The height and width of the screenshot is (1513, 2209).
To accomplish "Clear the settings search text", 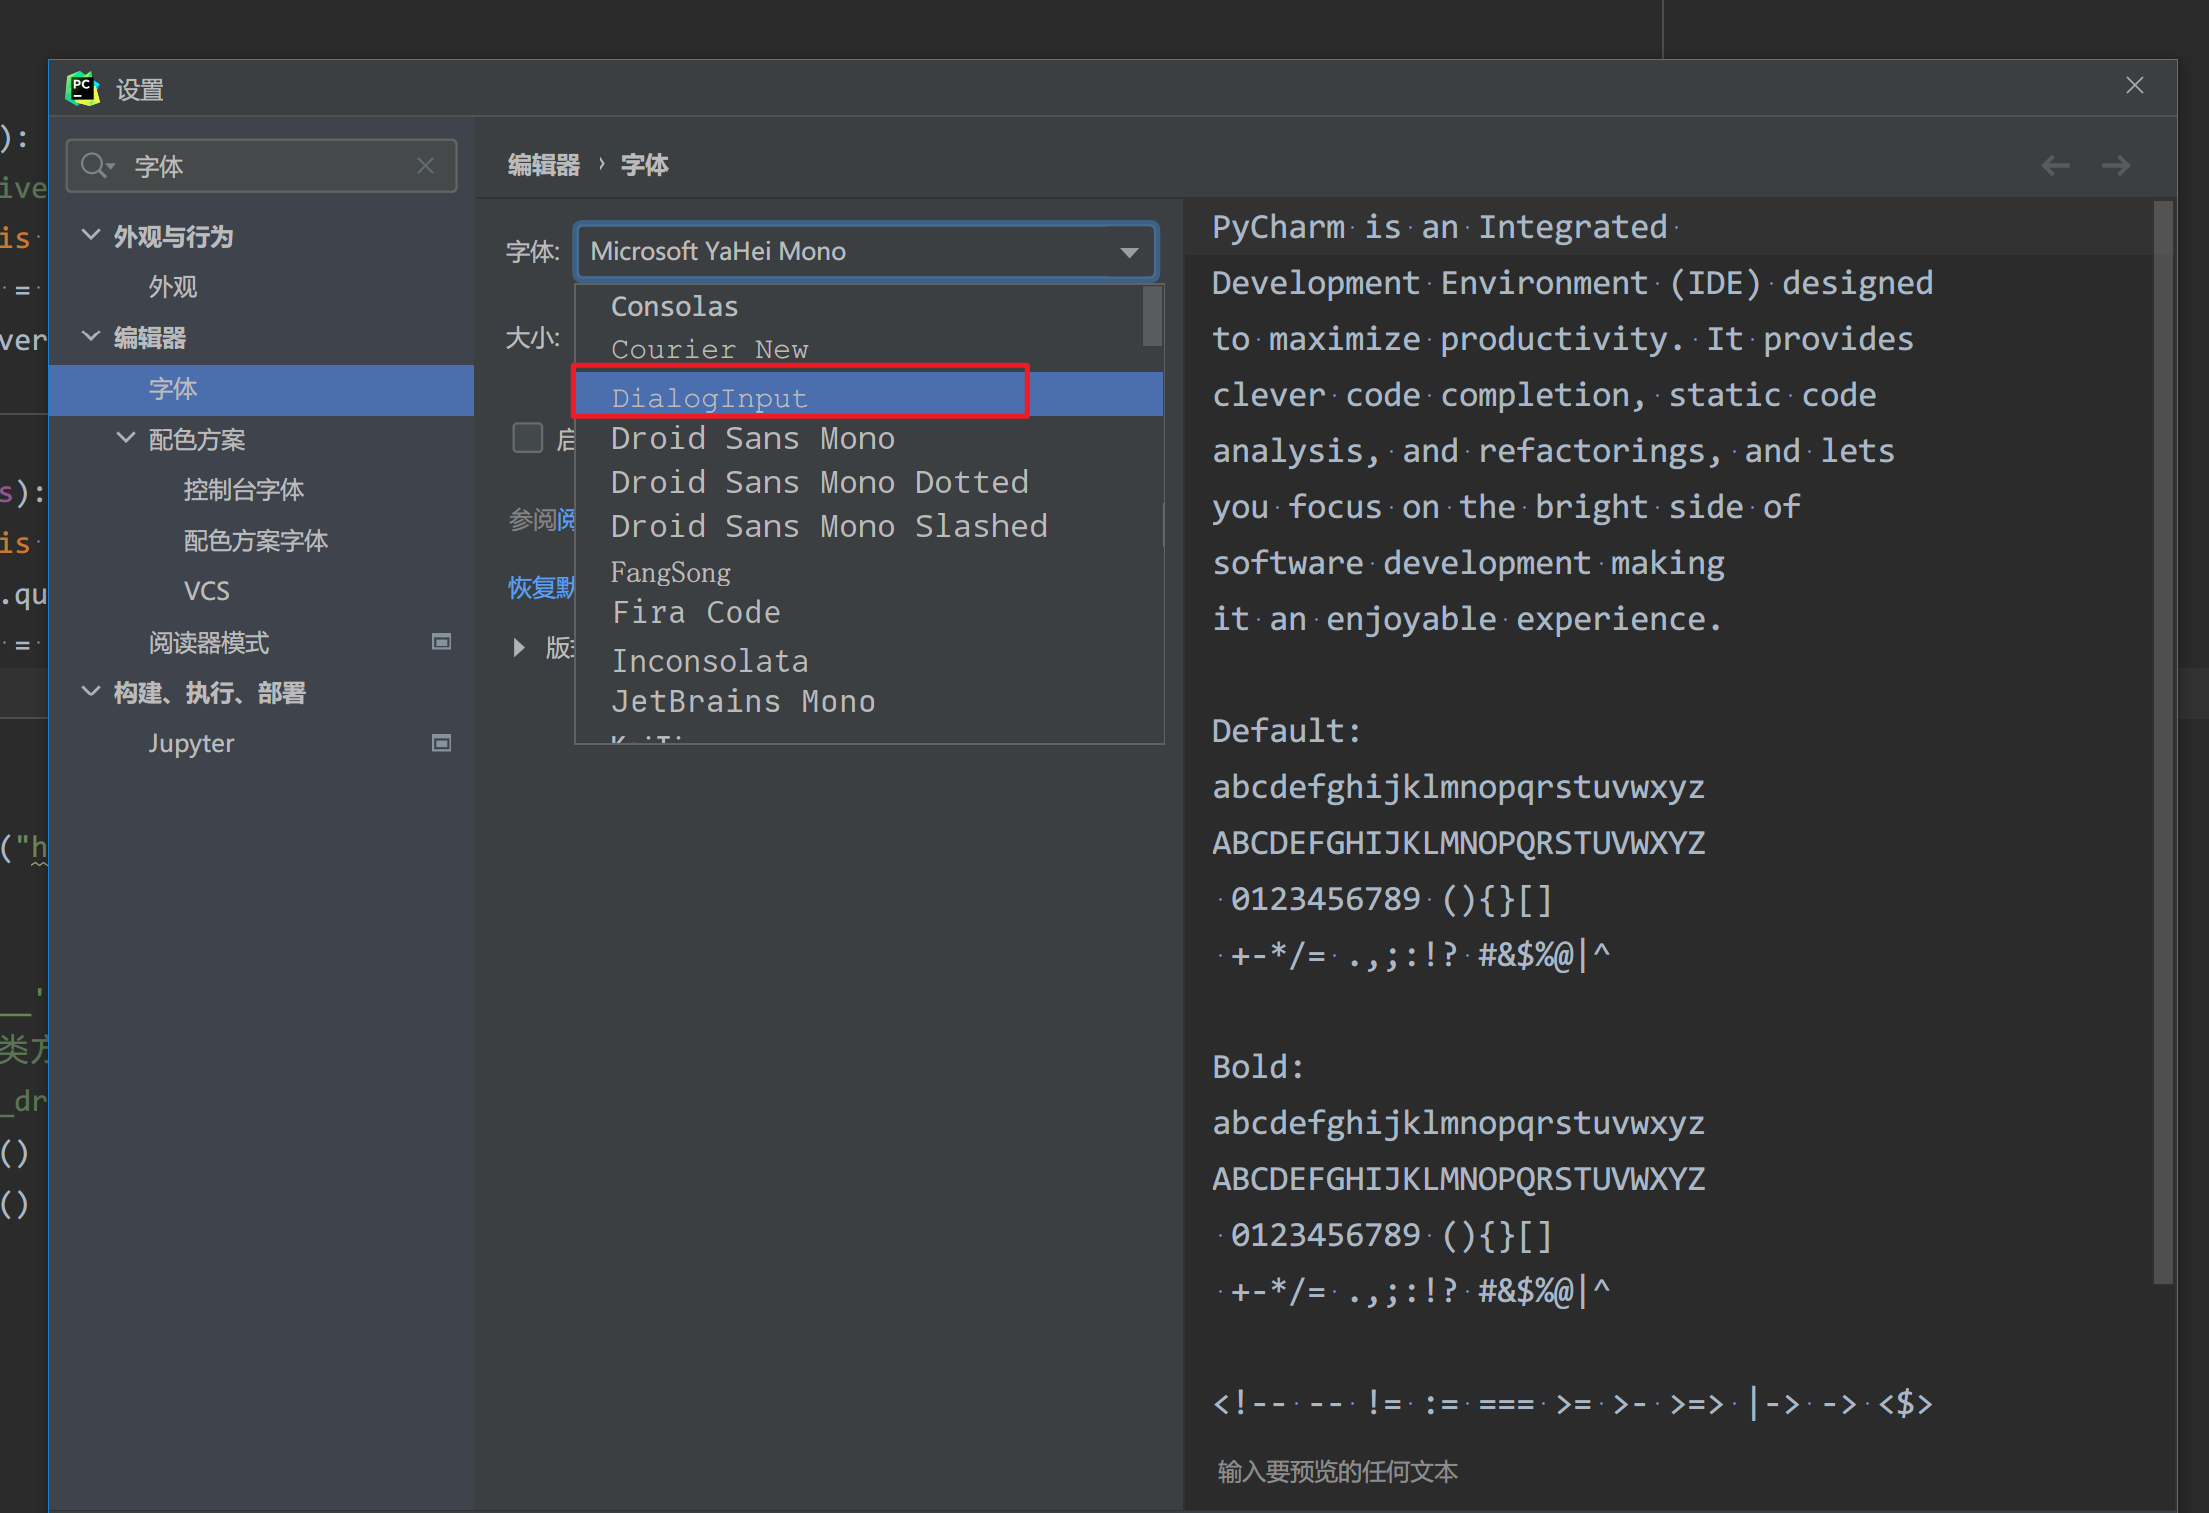I will 426,165.
